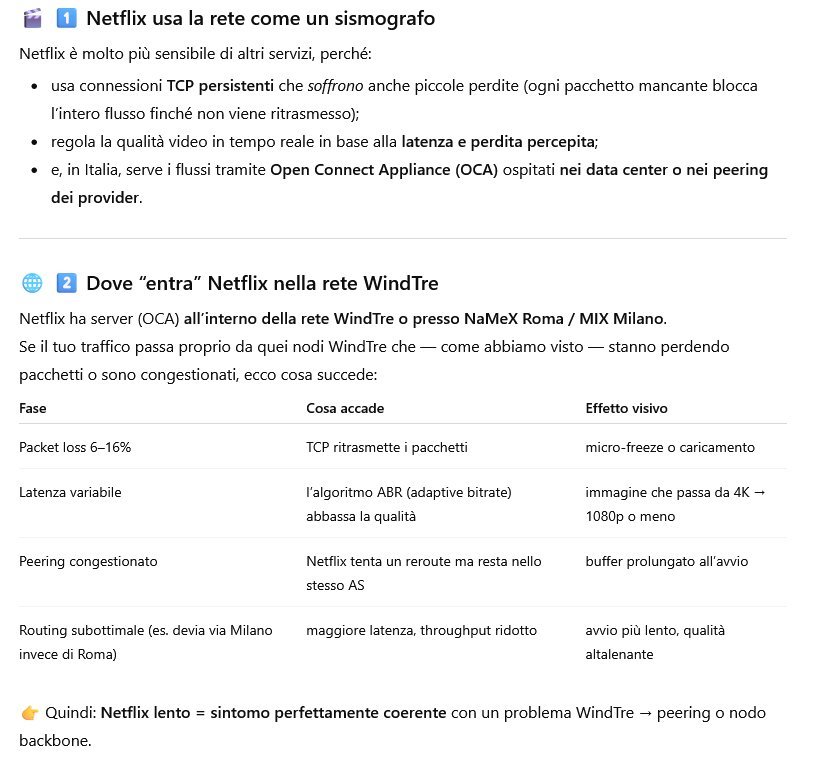The image size is (823, 766).
Task: Click the heading about Netflix entering WindTre network
Action: pyautogui.click(x=262, y=283)
